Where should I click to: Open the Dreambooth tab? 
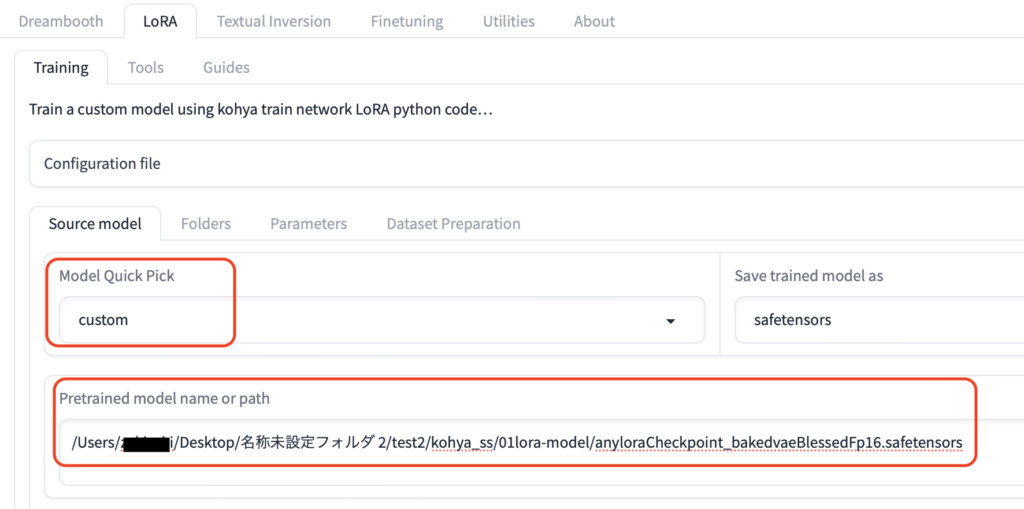coord(61,21)
